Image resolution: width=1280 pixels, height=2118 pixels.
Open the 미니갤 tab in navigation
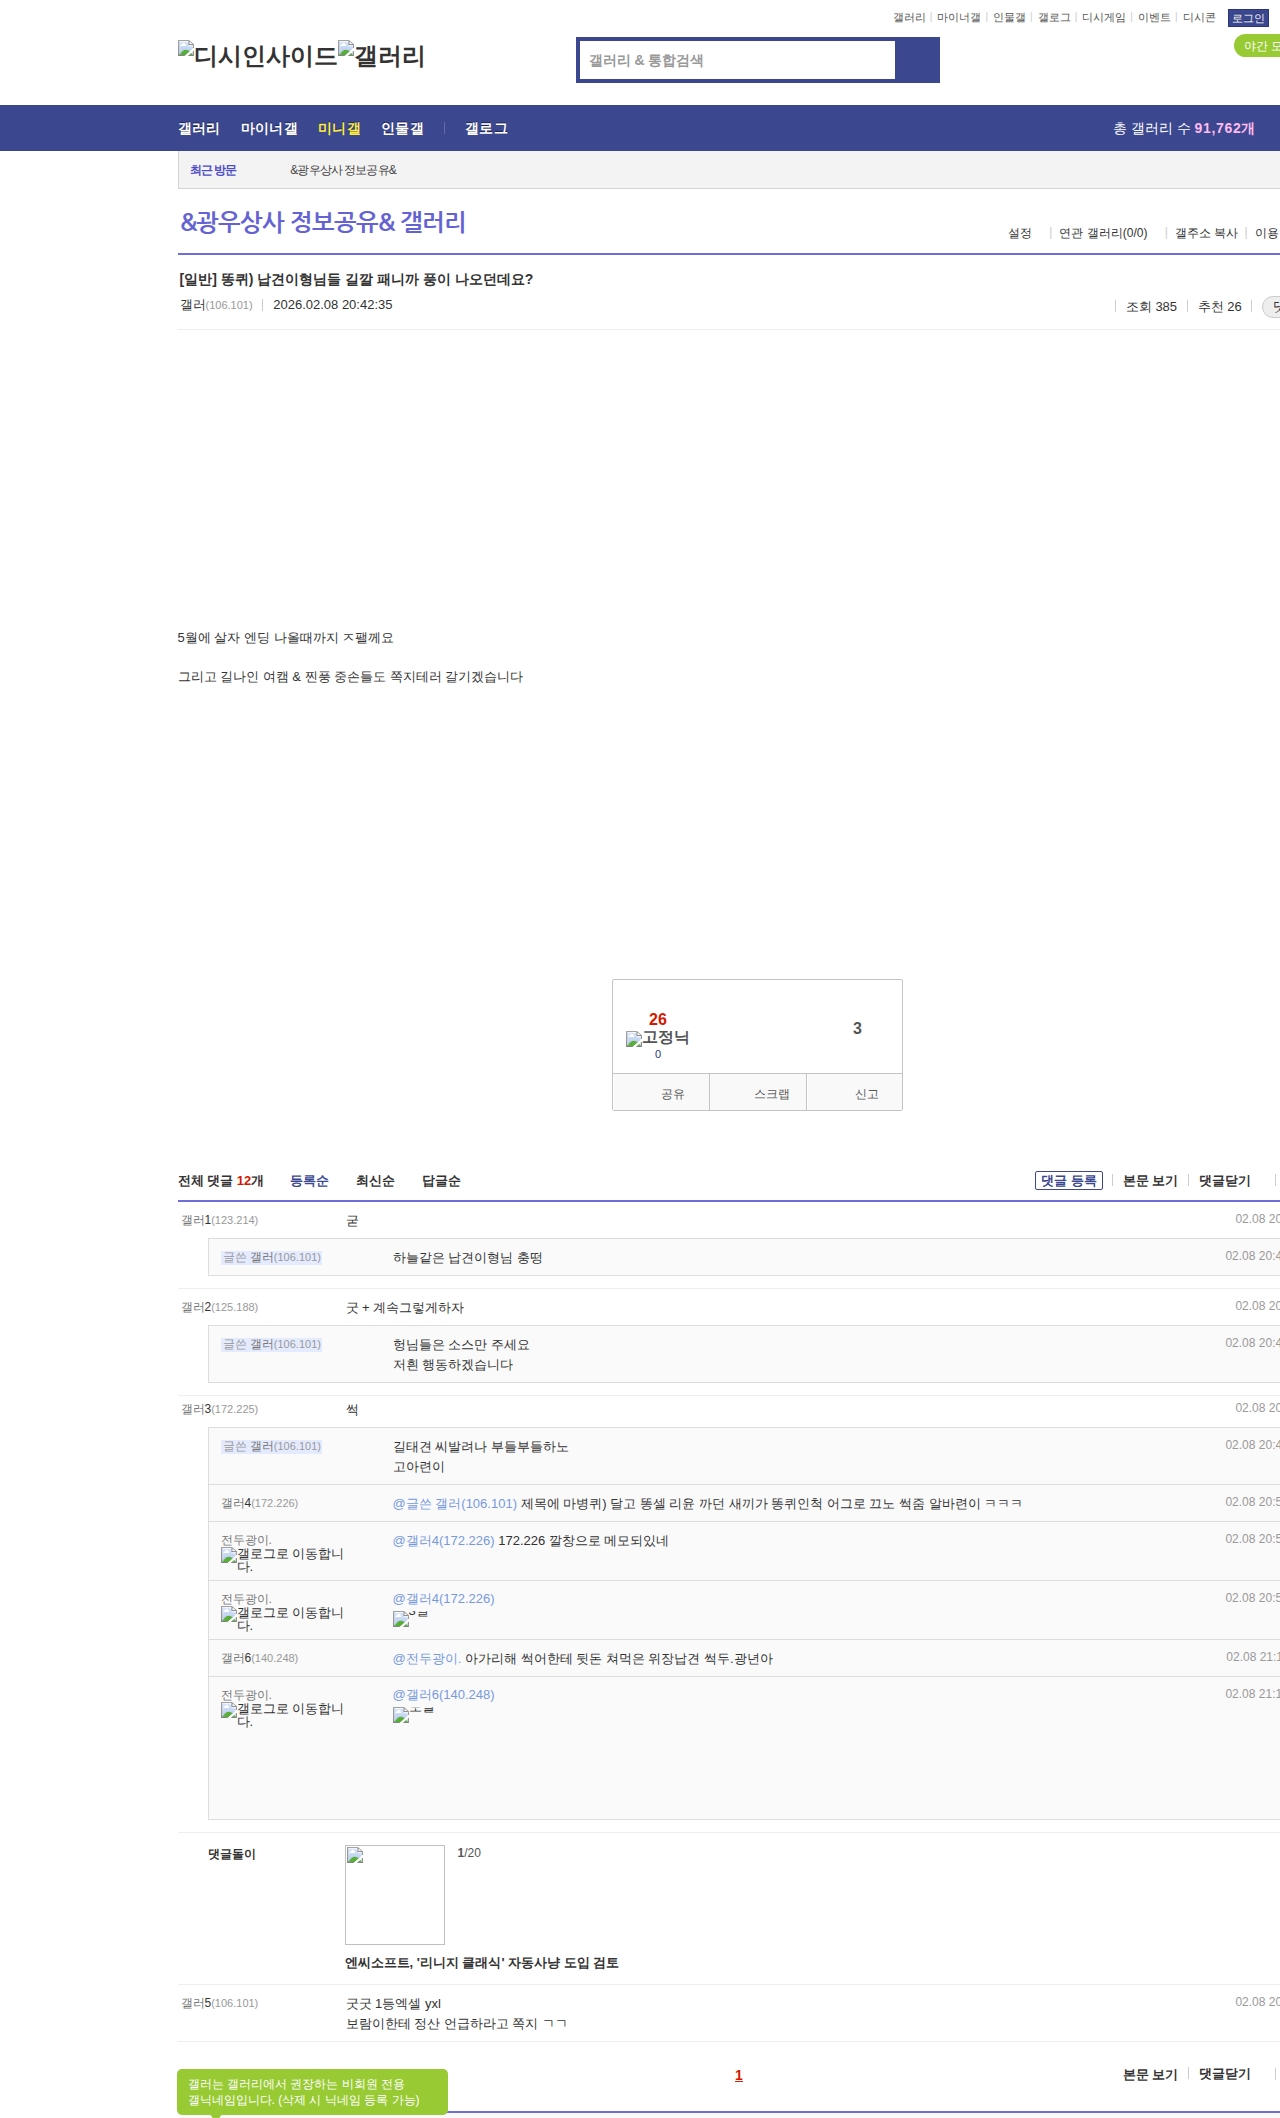339,129
